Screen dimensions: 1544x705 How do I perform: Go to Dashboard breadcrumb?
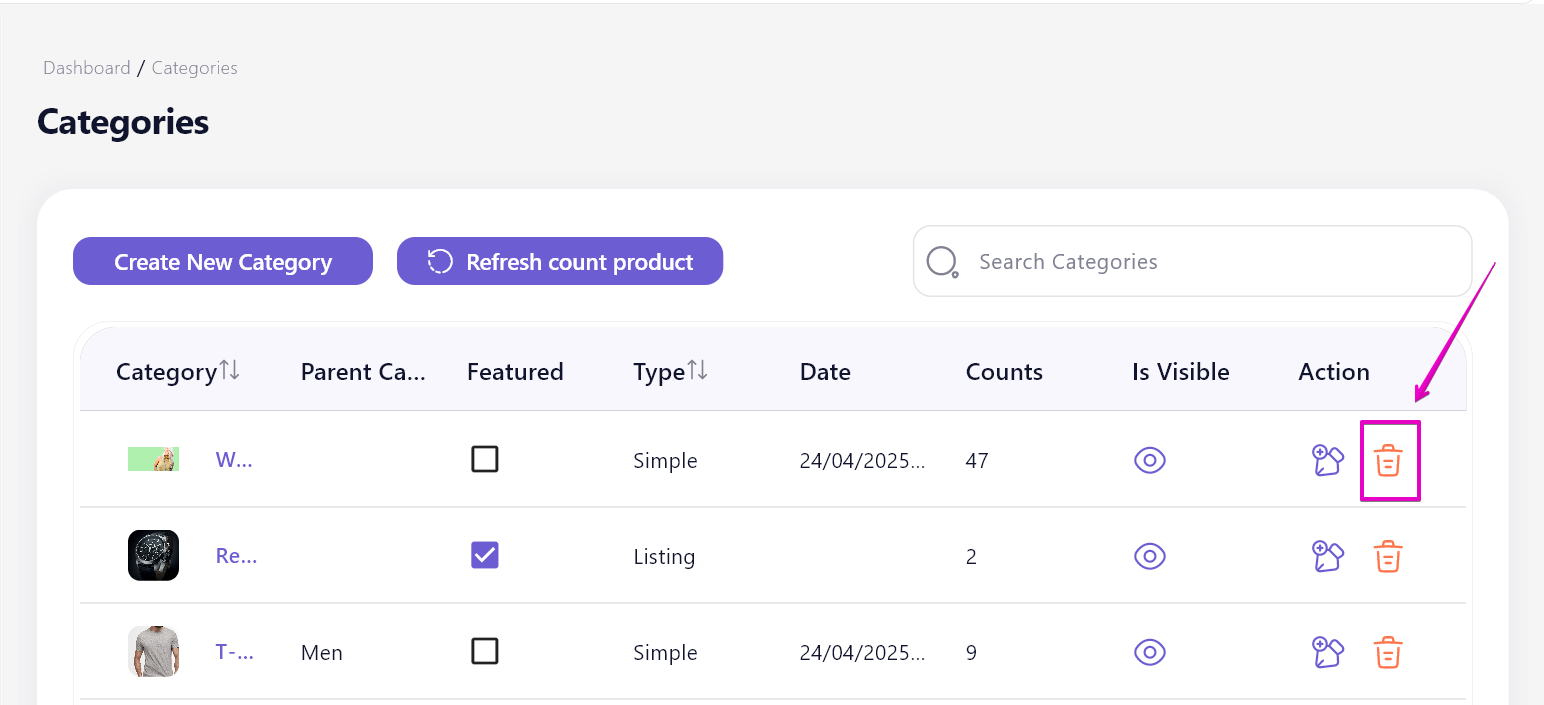(x=87, y=68)
